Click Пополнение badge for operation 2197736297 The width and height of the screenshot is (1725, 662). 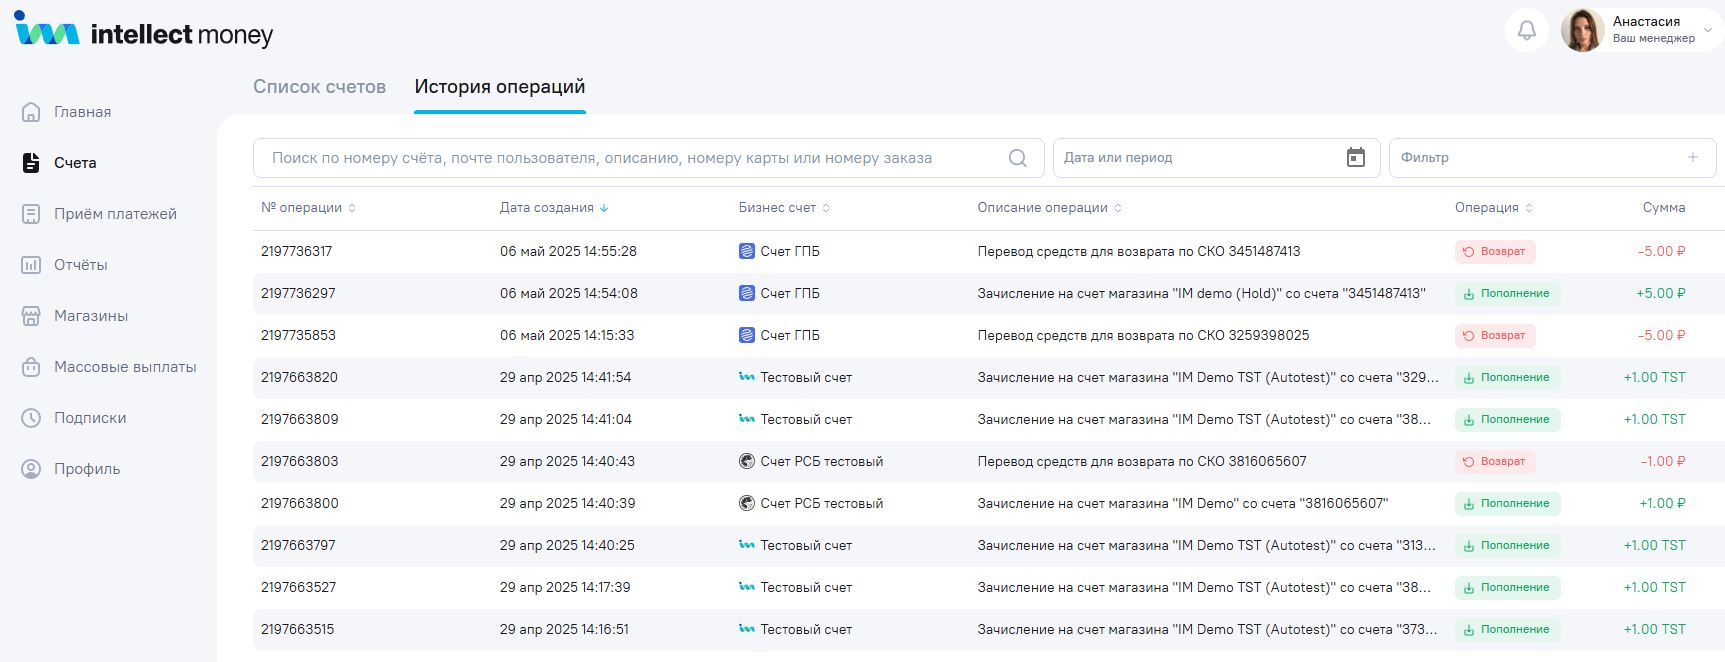click(1506, 294)
